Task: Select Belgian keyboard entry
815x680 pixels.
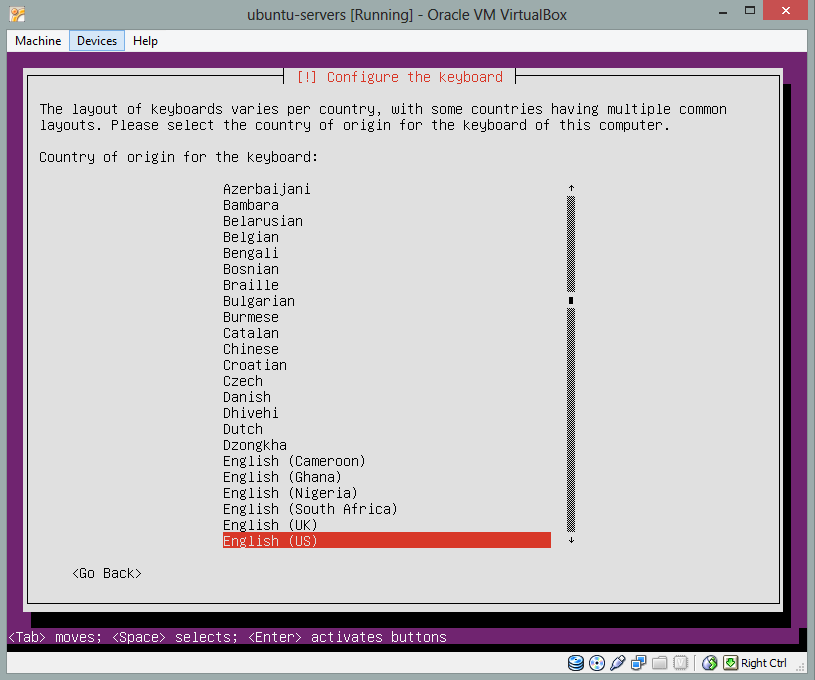Action: [251, 237]
